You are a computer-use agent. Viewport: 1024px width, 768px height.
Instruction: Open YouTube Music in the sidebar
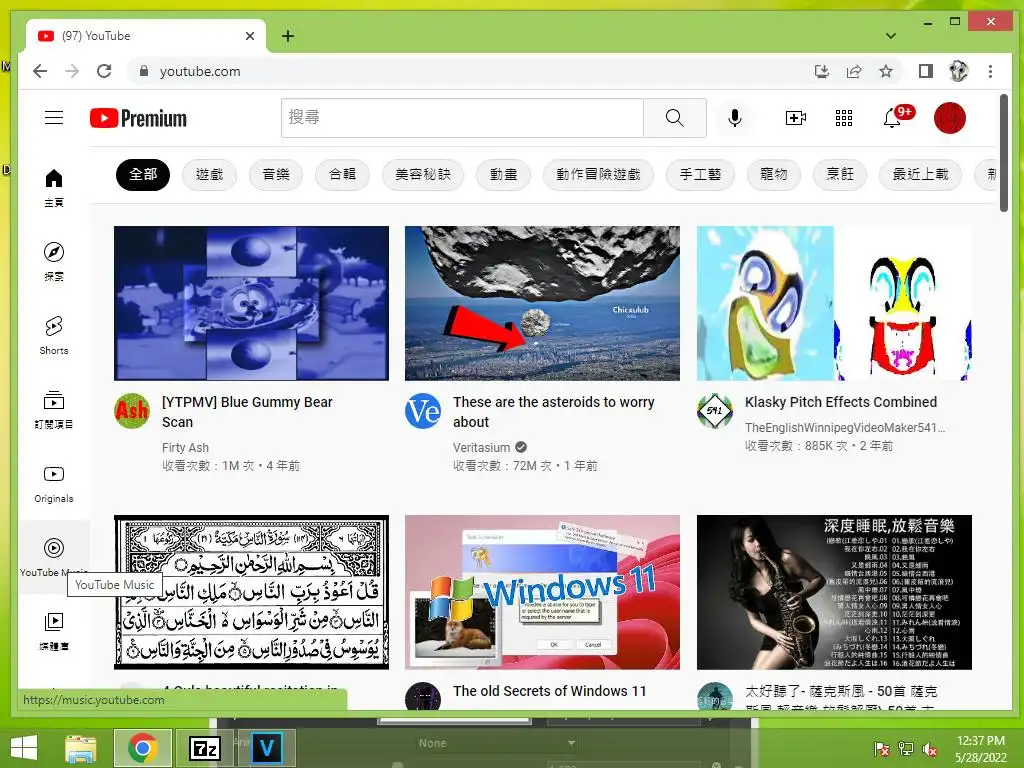[54, 557]
